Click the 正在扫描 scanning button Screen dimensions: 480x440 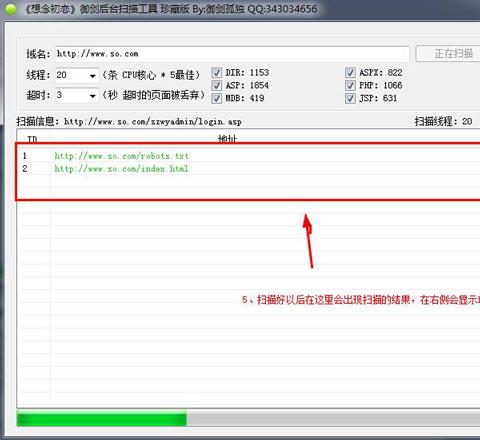(x=448, y=53)
